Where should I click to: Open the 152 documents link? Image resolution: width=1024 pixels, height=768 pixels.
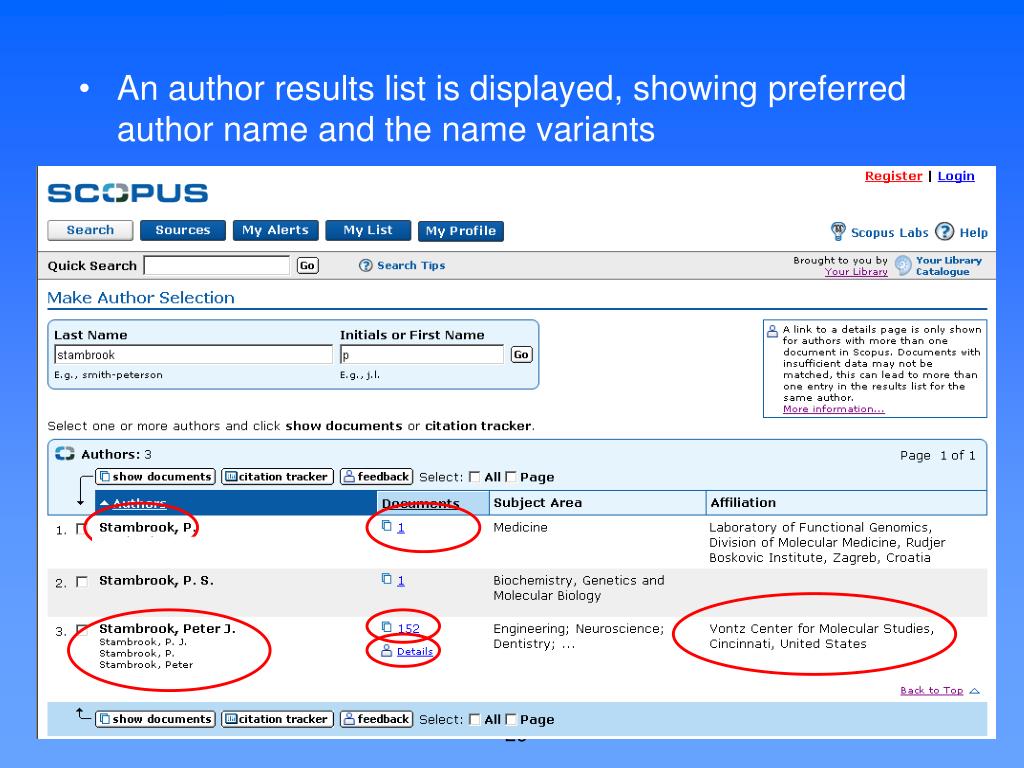409,628
